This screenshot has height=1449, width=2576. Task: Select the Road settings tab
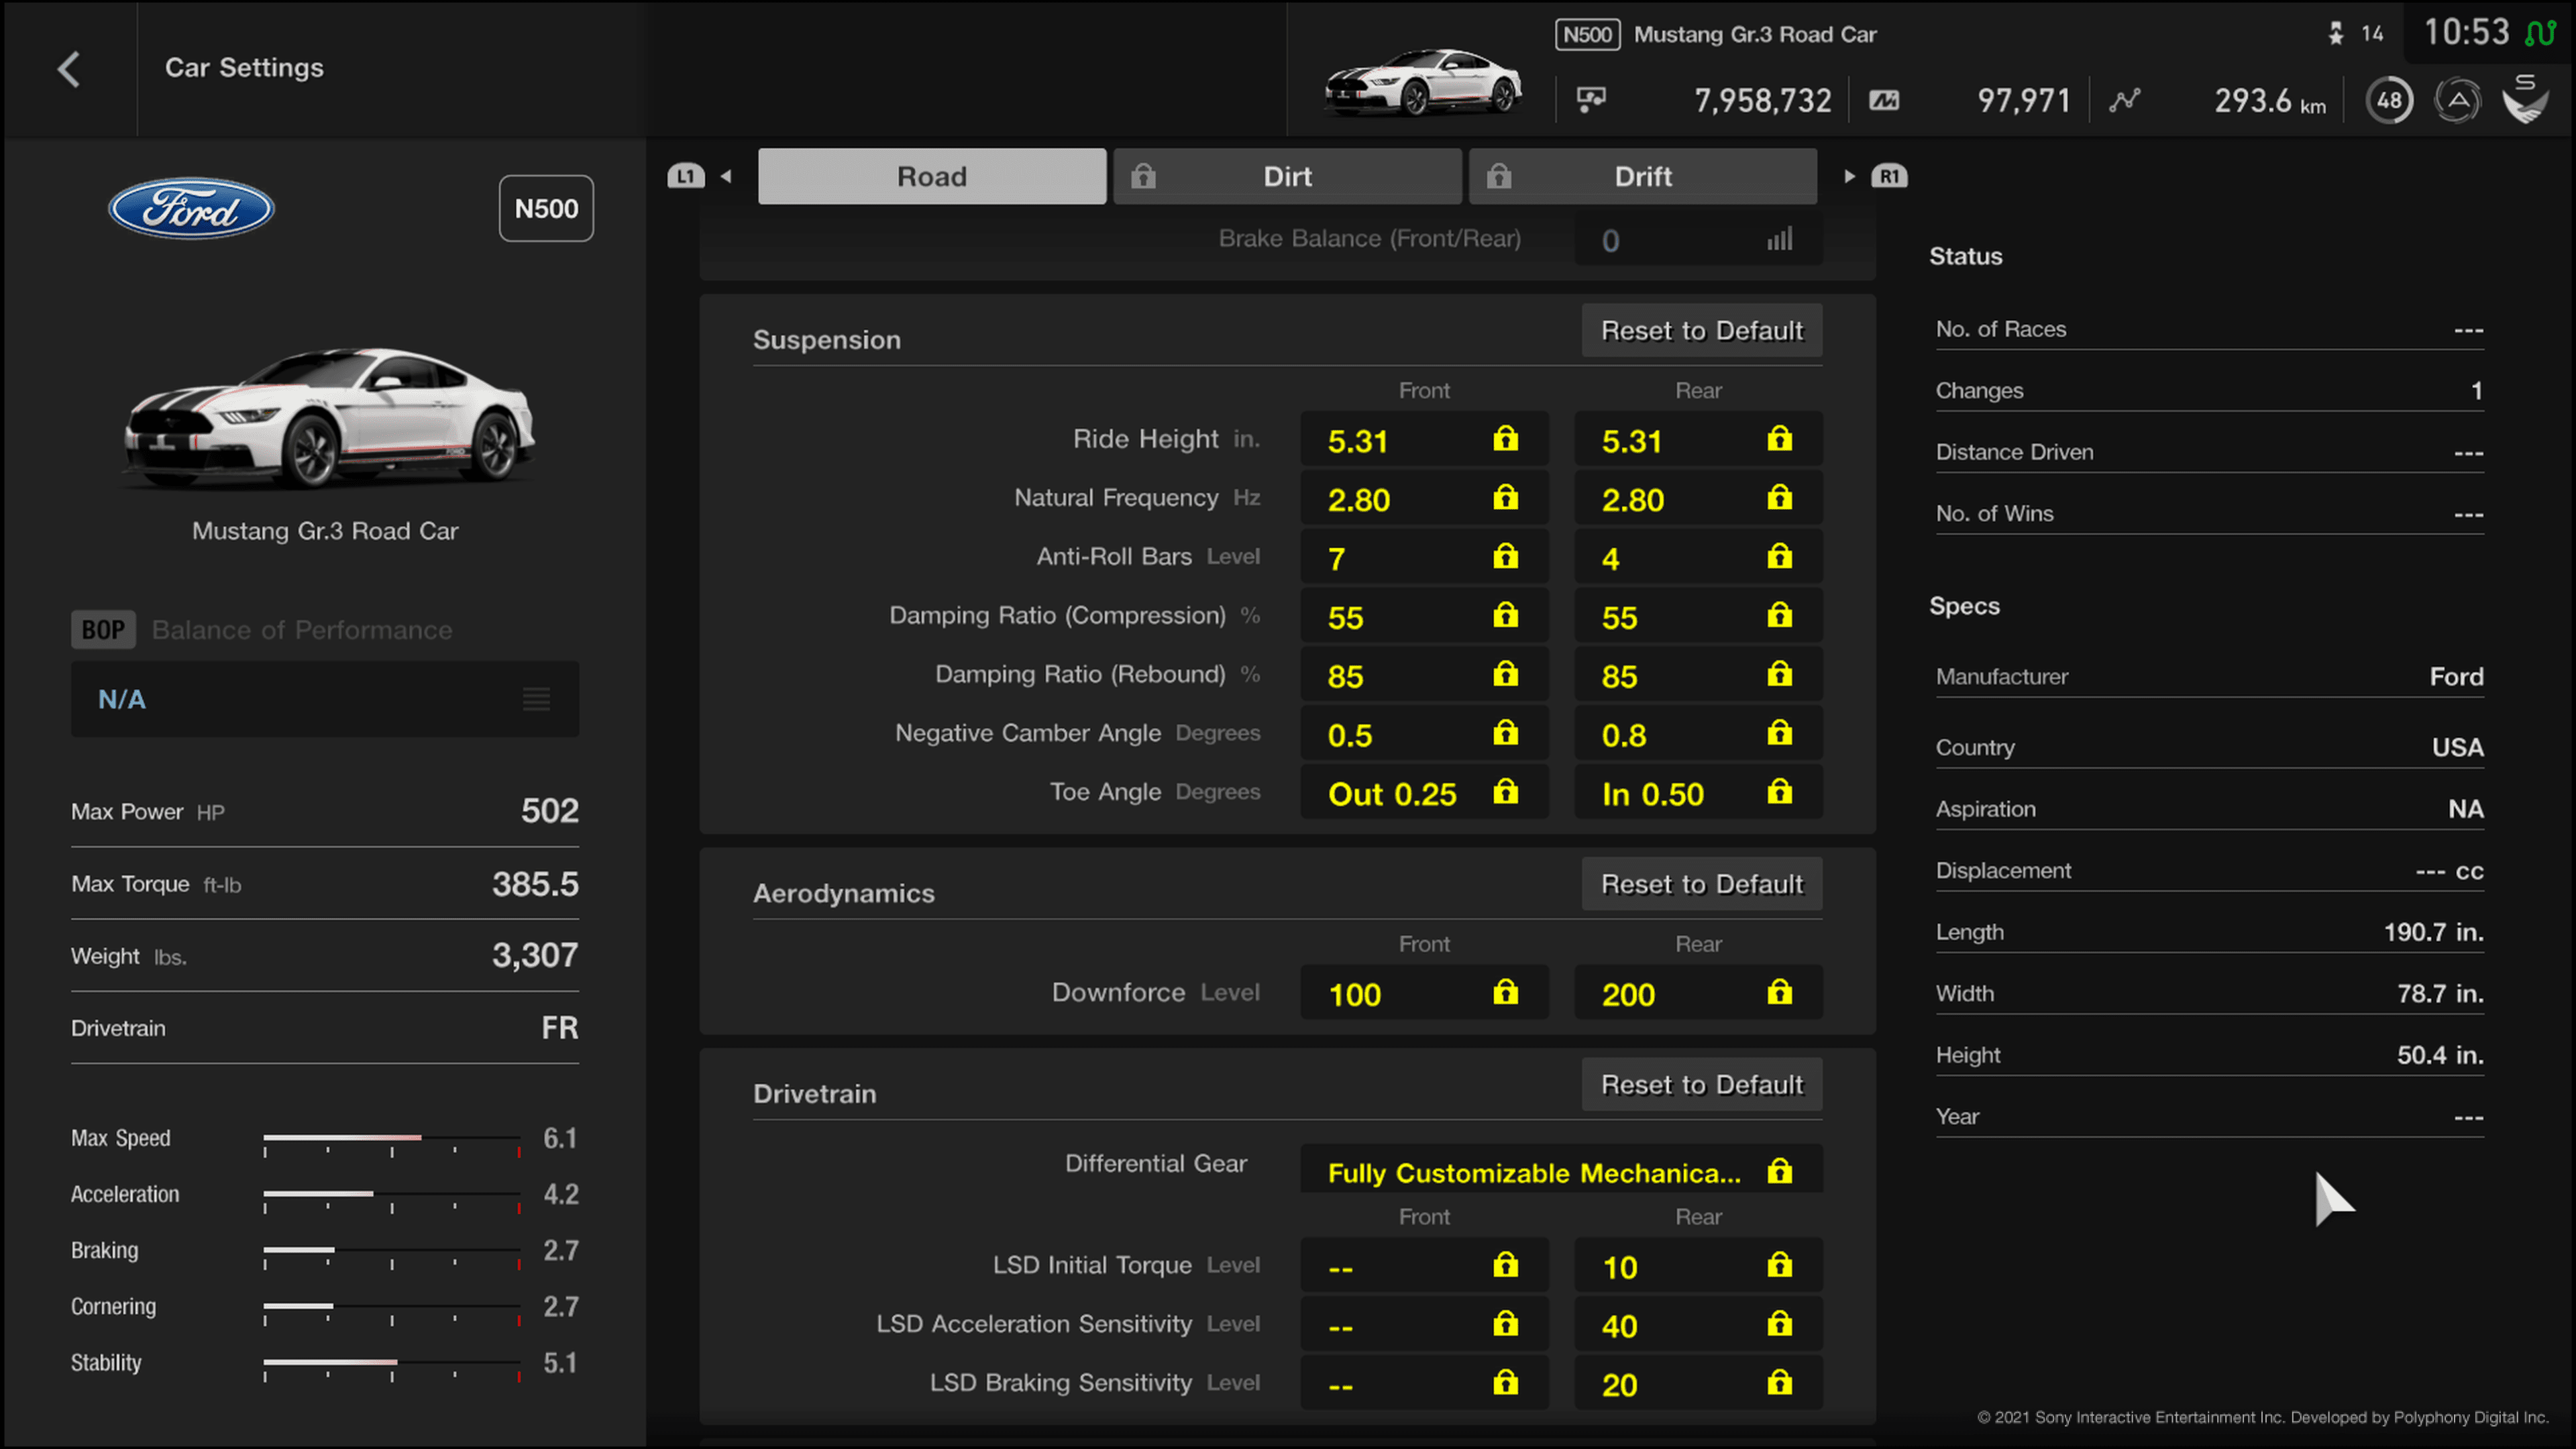(932, 176)
